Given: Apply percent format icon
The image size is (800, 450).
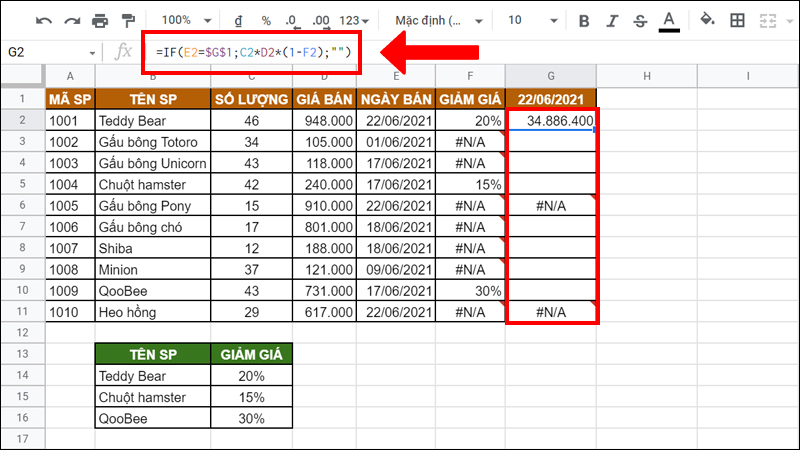Looking at the screenshot, I should coord(266,21).
